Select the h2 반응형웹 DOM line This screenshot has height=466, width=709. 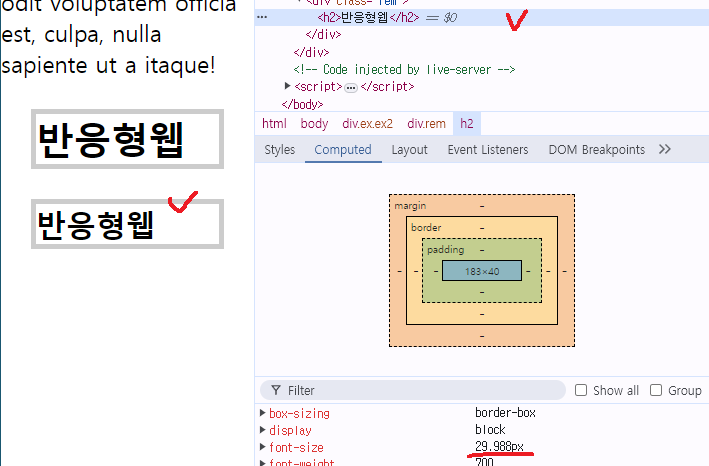[482, 18]
